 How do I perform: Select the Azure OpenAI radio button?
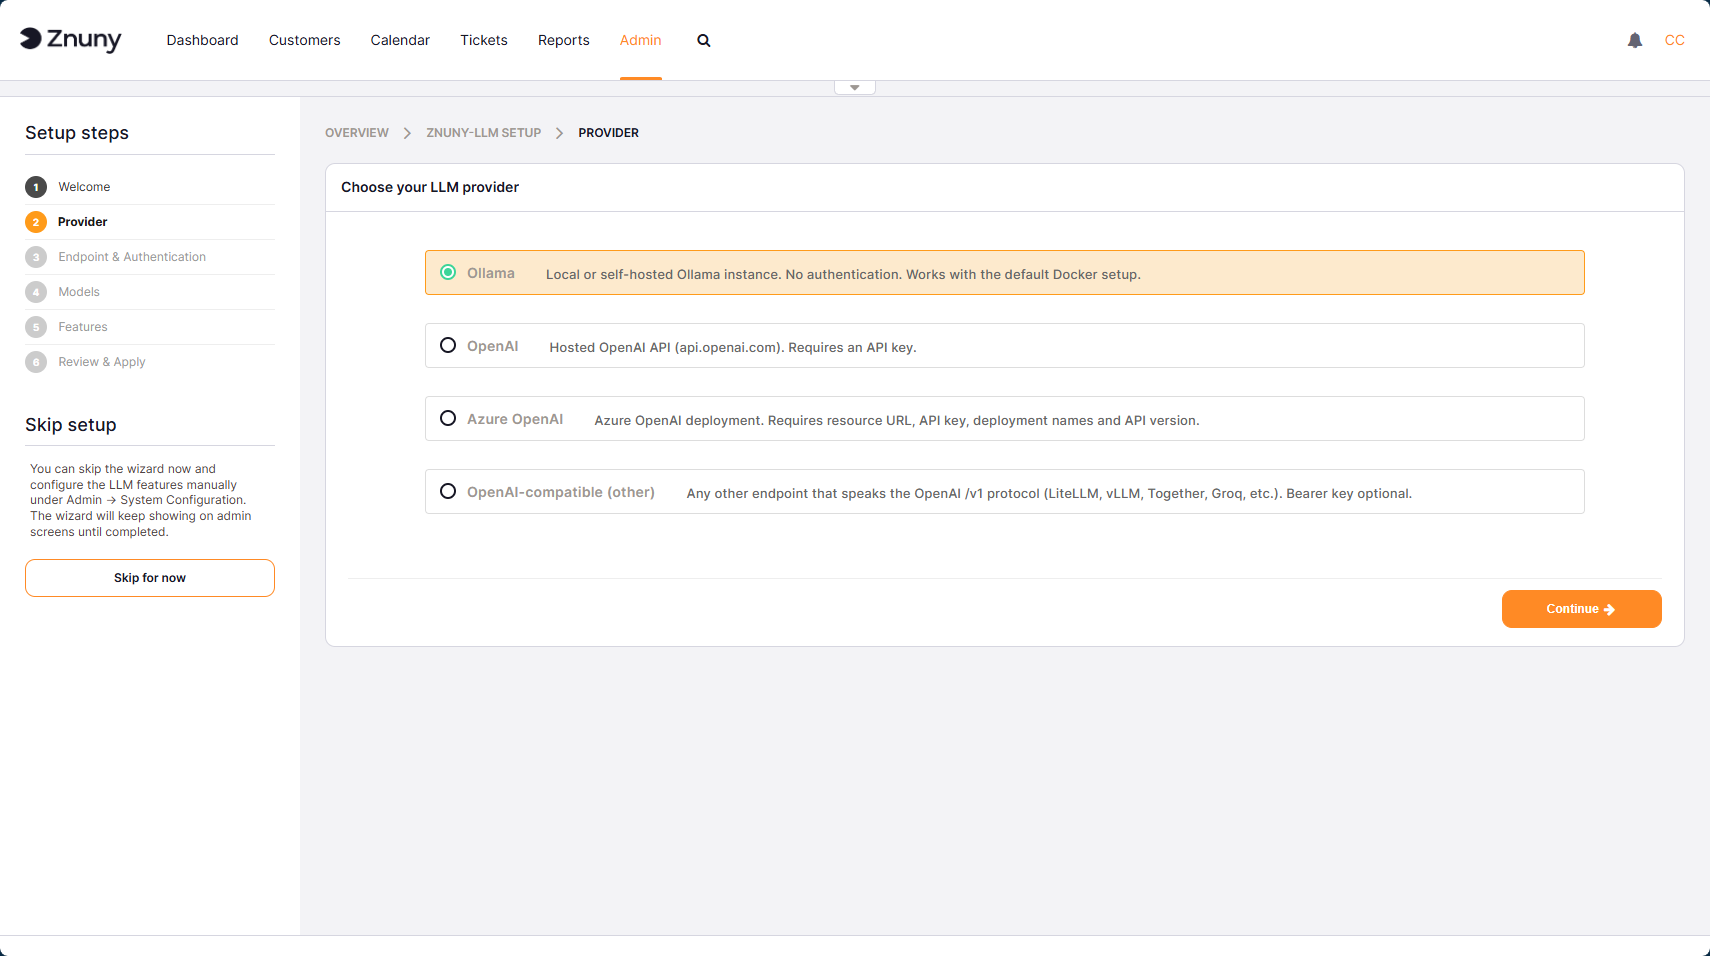(448, 418)
